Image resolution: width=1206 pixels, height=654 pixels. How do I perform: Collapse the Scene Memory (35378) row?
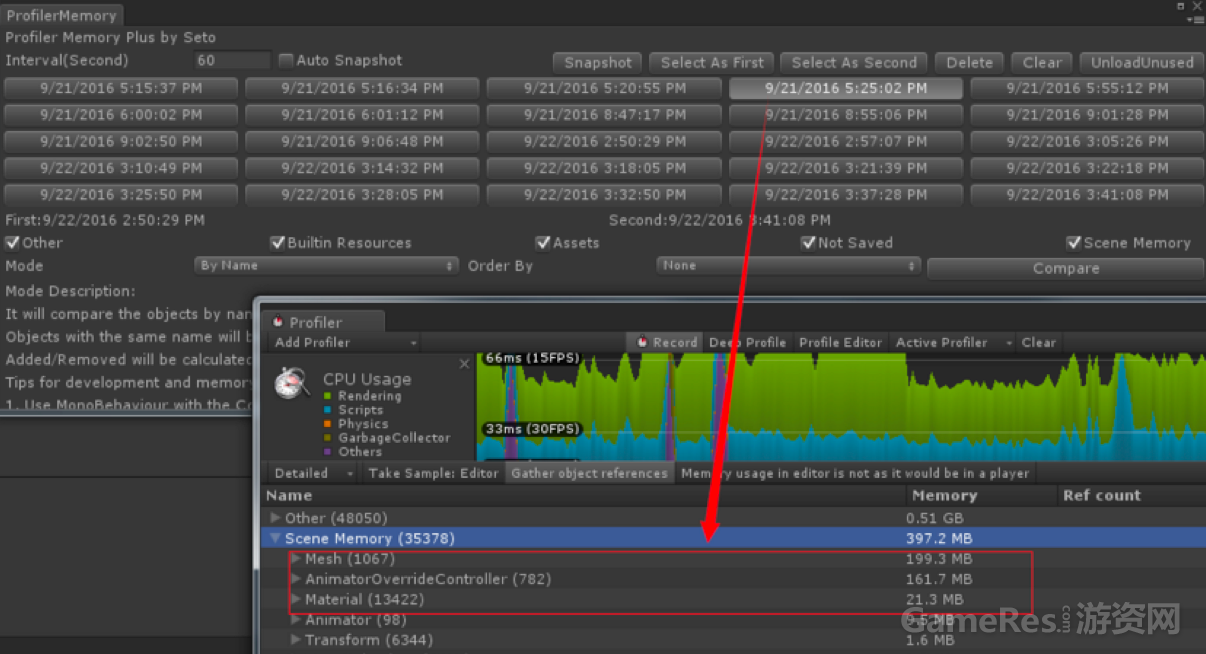pyautogui.click(x=276, y=539)
